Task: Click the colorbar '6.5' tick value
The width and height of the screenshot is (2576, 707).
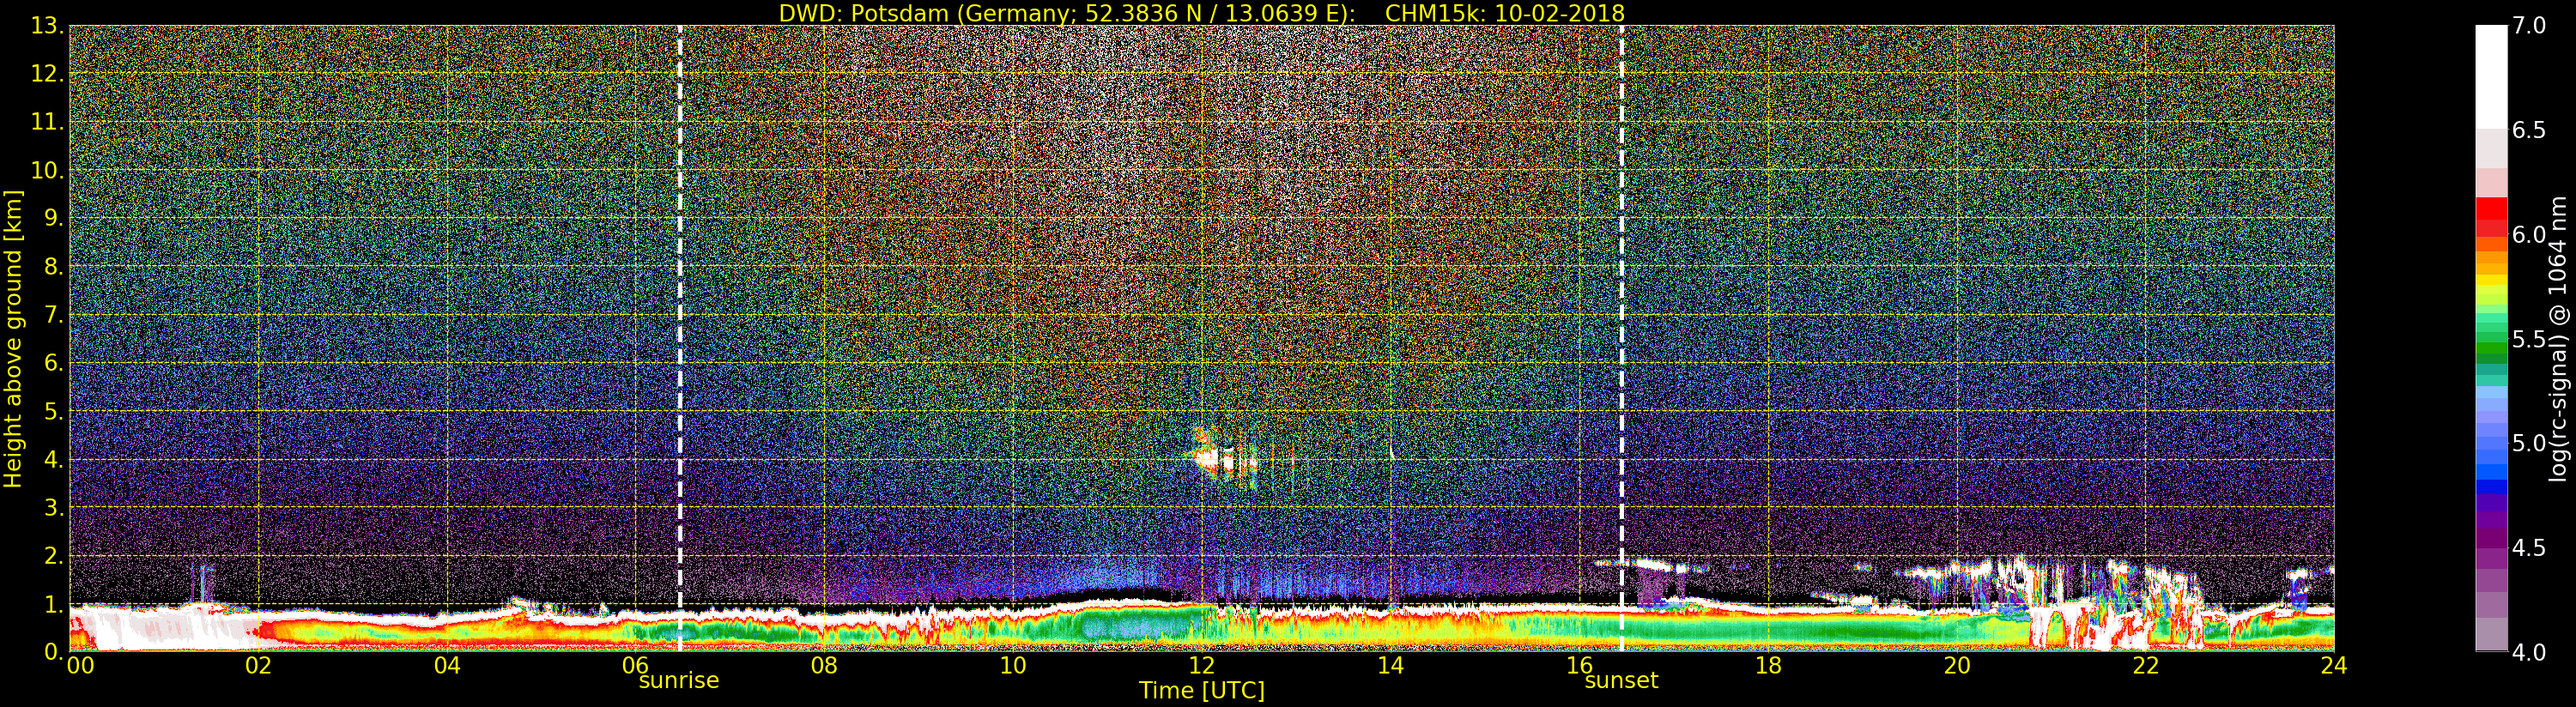Action: pos(2529,130)
